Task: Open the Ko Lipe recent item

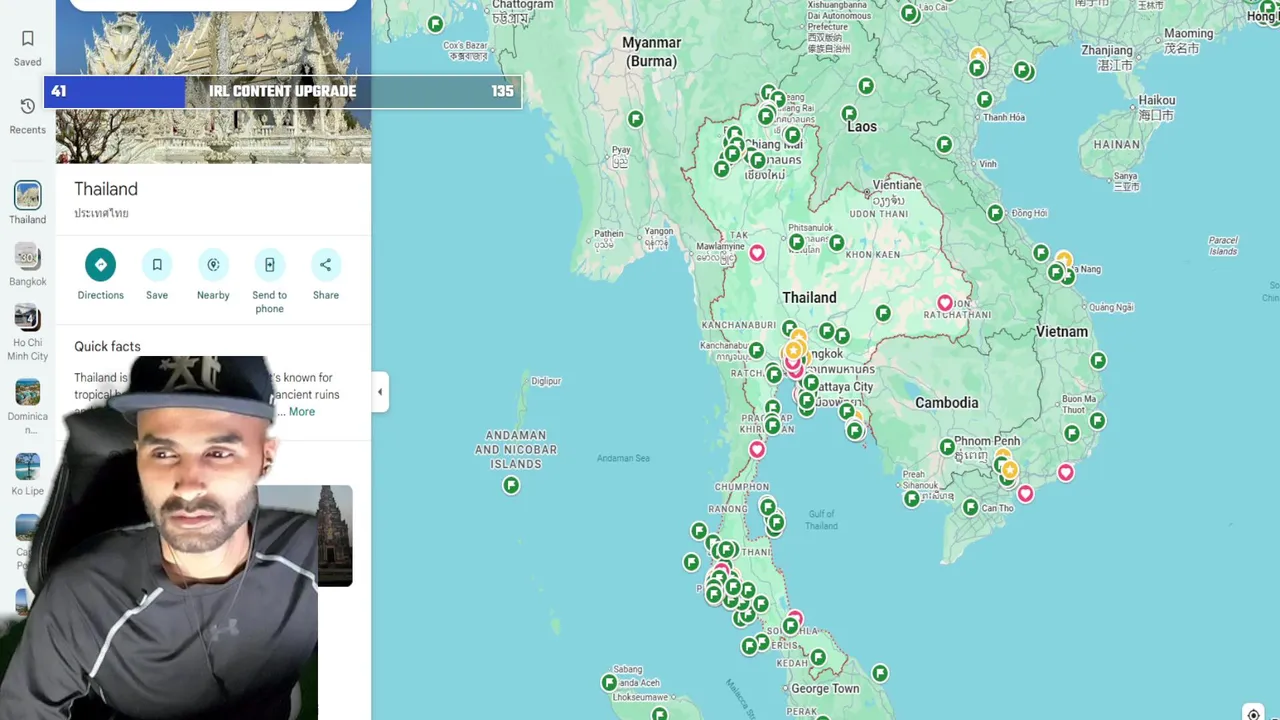Action: click(27, 475)
